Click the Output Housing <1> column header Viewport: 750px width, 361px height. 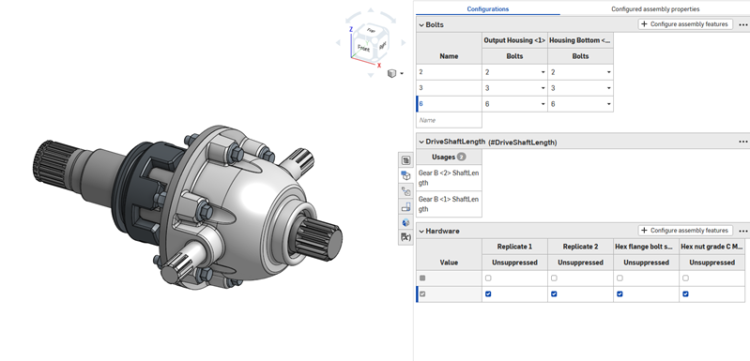click(515, 41)
